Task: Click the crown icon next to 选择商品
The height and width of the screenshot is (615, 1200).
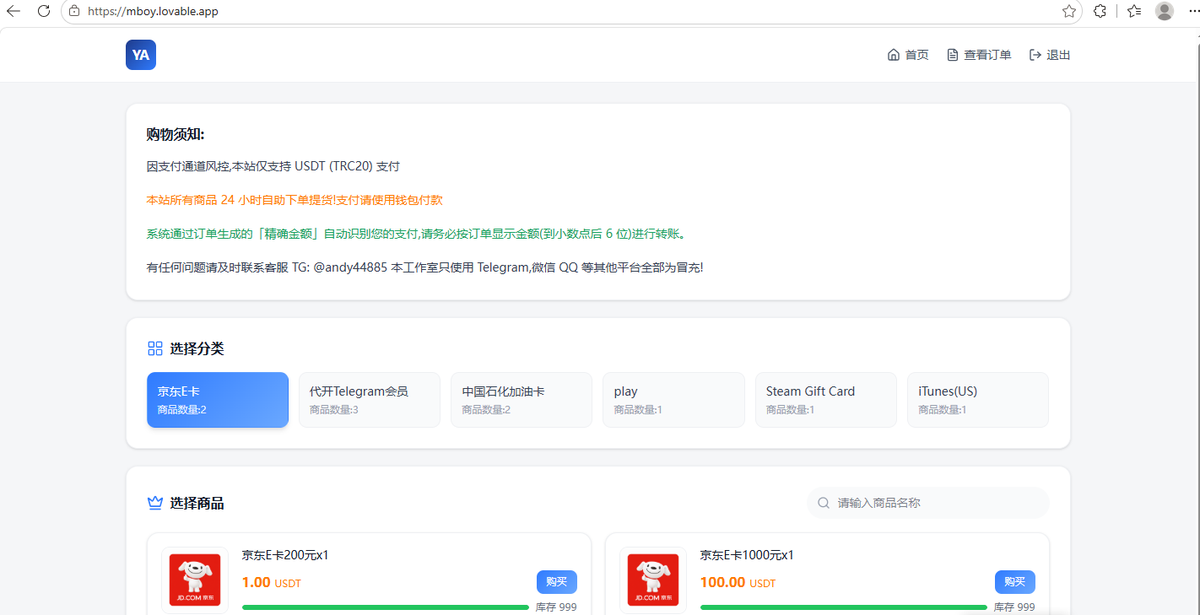Action: point(155,503)
